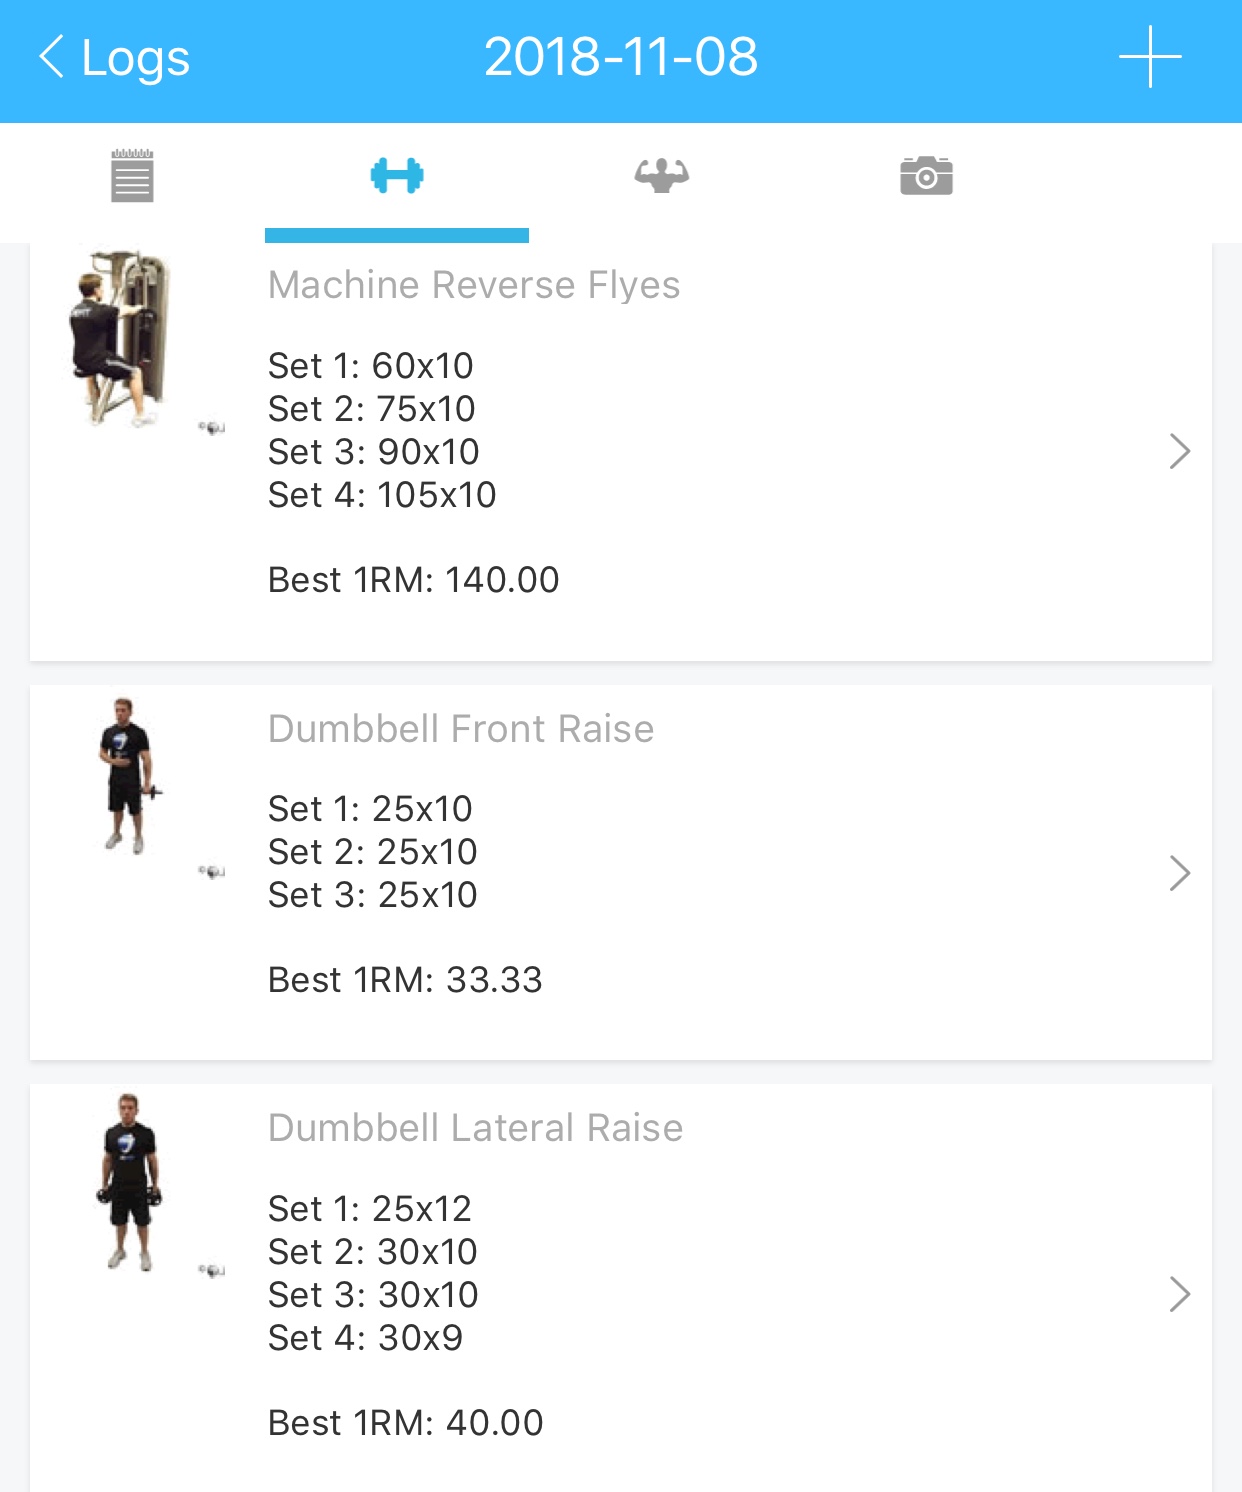Viewport: 1242px width, 1492px height.
Task: Open the camera photos tab
Action: pos(926,176)
